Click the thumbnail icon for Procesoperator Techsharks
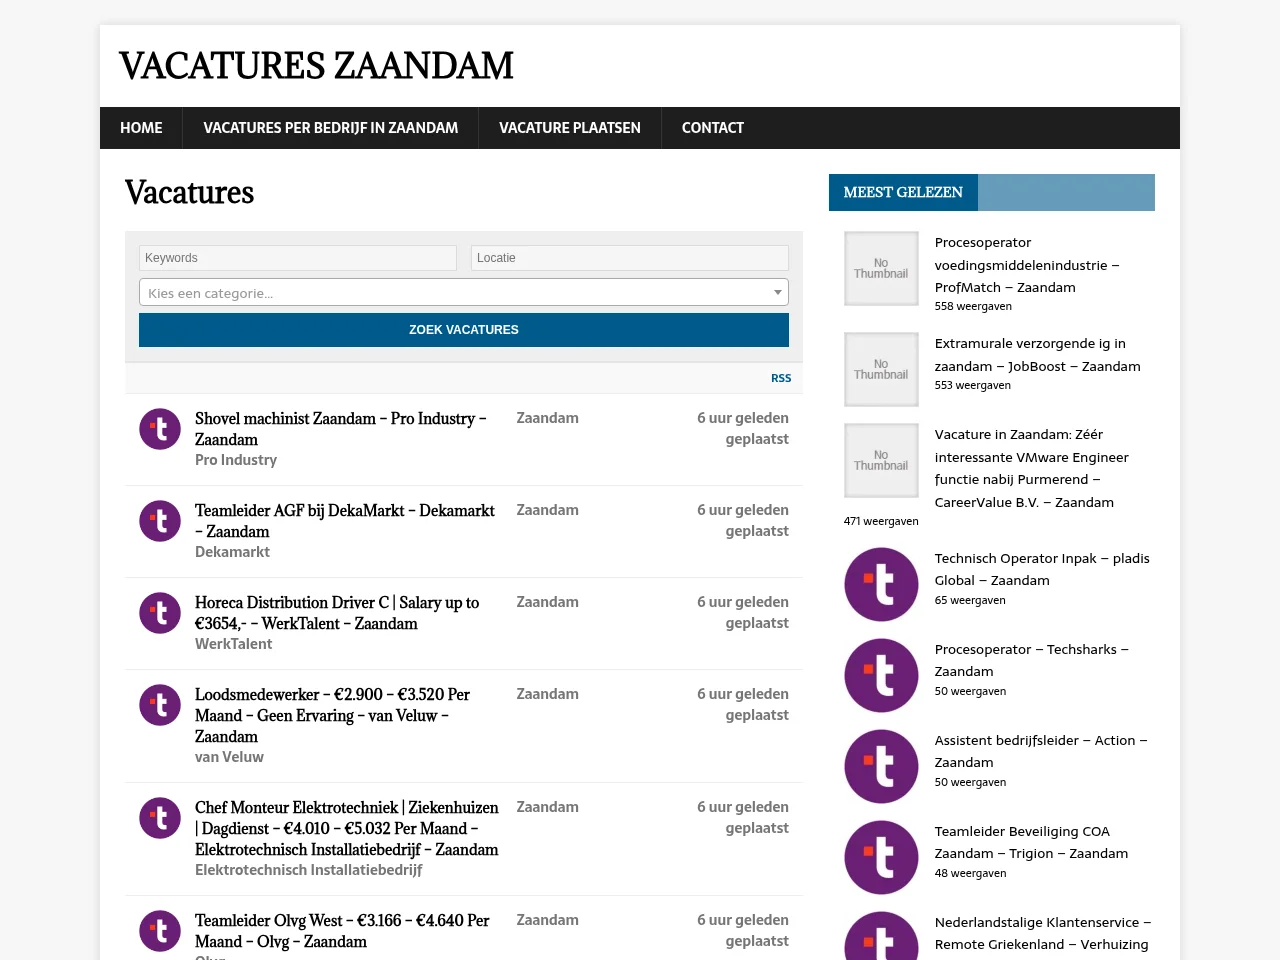This screenshot has height=960, width=1280. [x=881, y=676]
